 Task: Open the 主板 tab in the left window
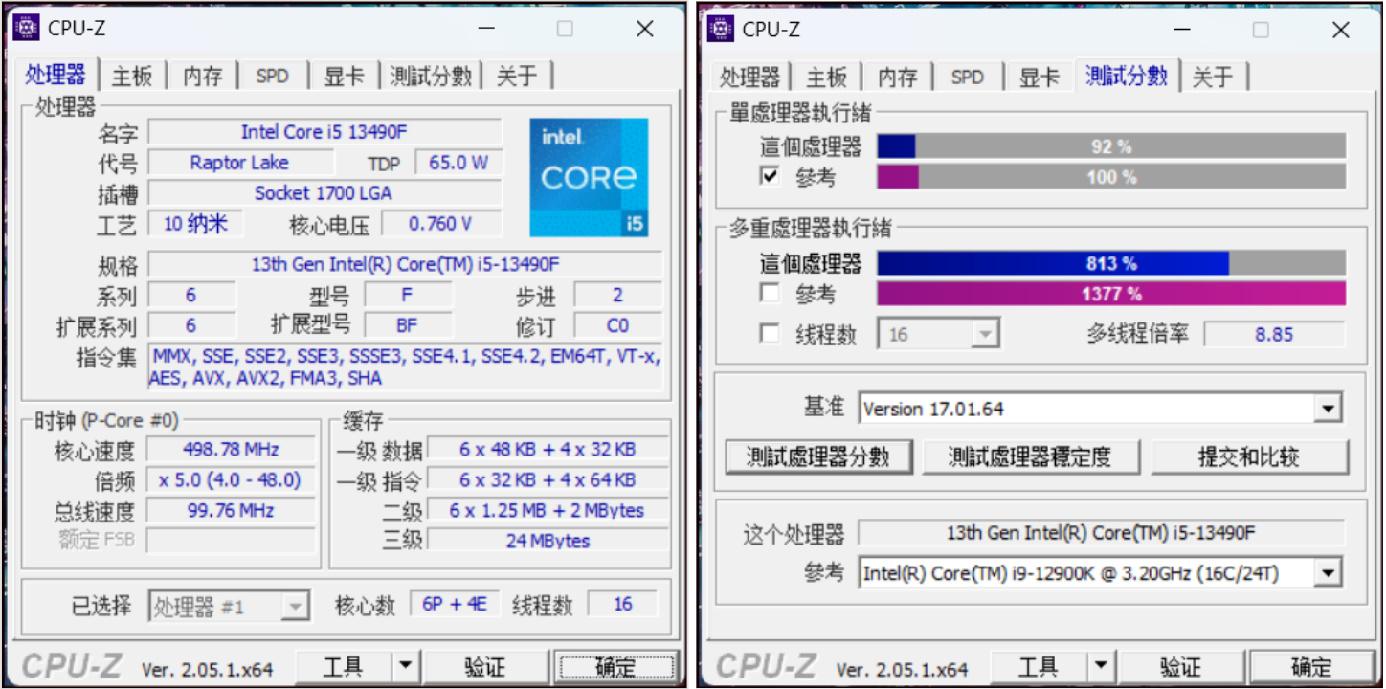point(132,76)
